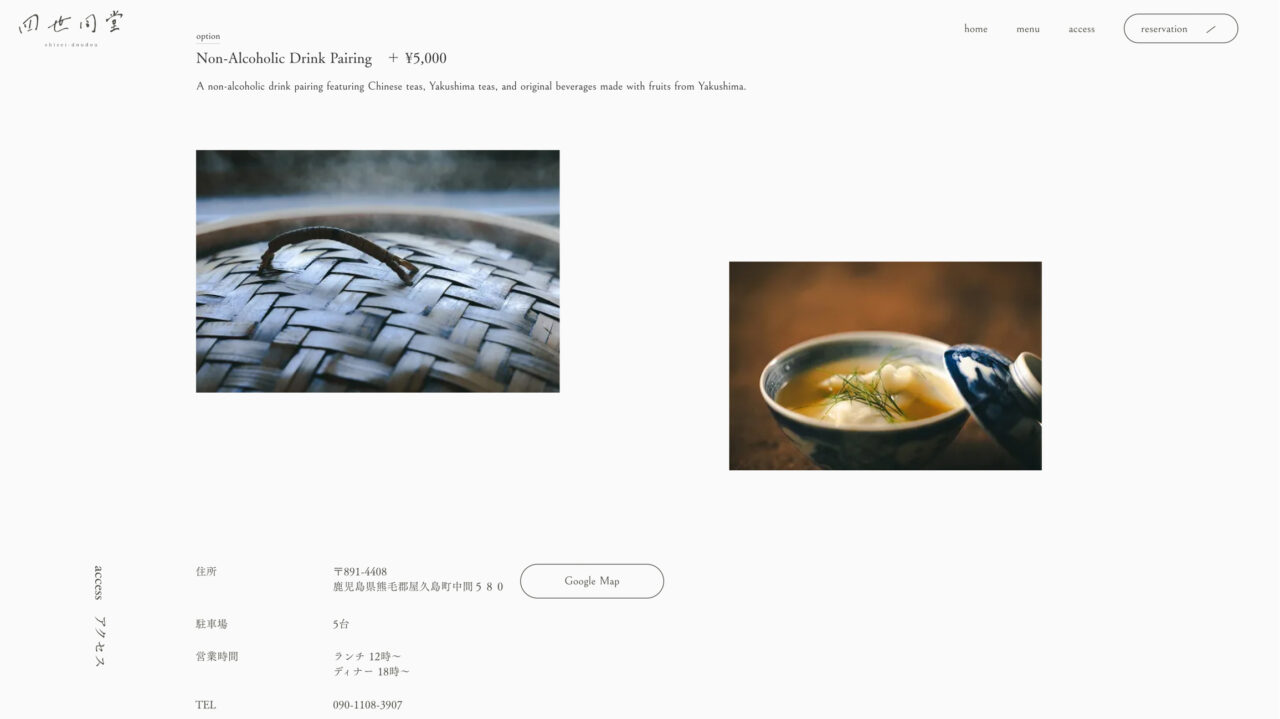
Task: Open the reservation button
Action: 1181,29
